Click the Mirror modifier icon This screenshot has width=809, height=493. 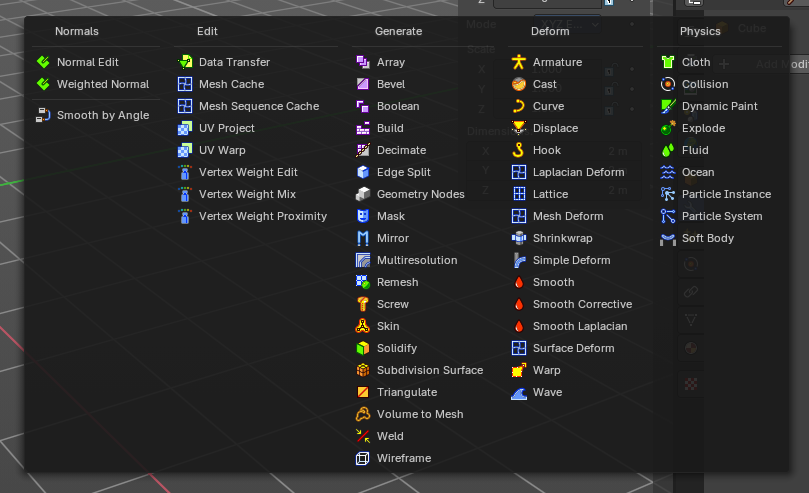click(363, 238)
